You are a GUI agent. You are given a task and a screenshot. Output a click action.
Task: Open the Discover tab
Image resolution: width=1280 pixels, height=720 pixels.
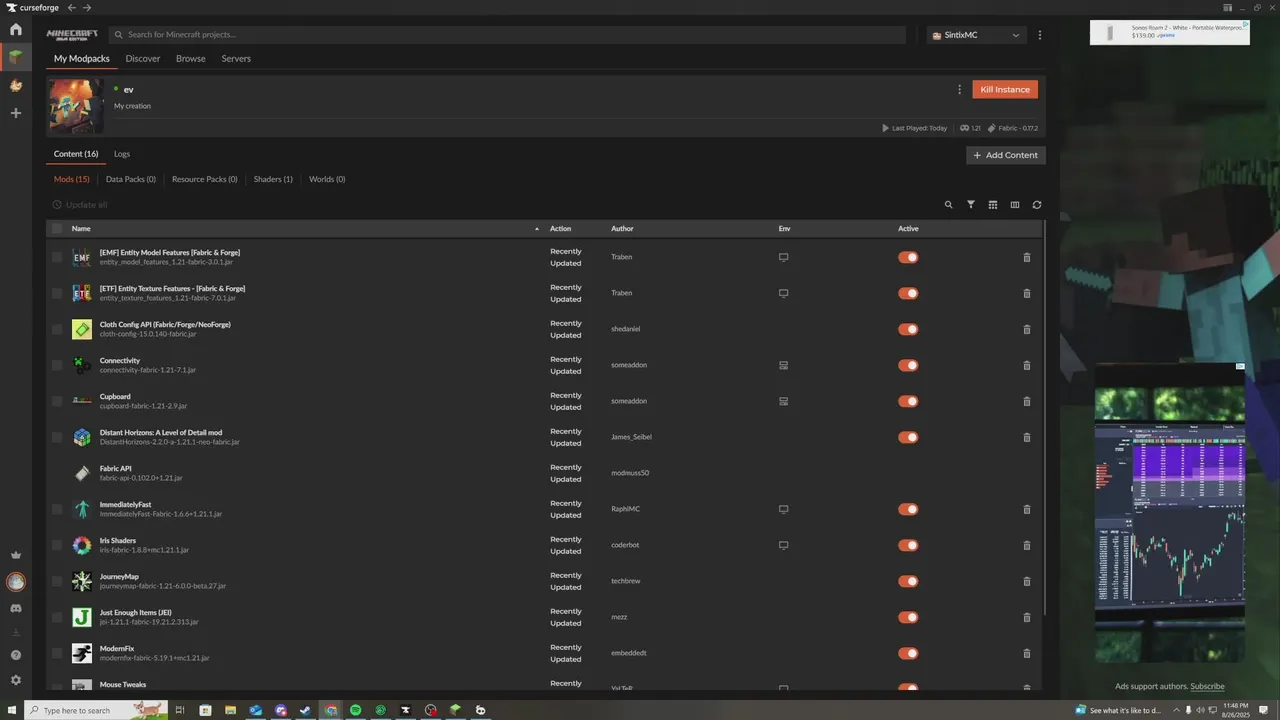[x=143, y=59]
